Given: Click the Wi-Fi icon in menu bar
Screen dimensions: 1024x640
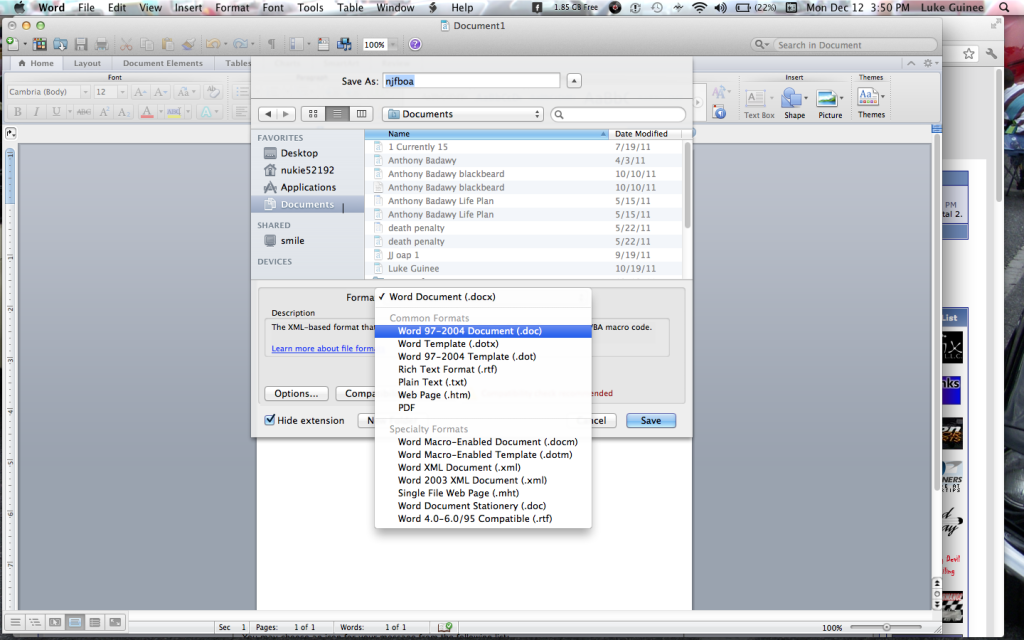Looking at the screenshot, I should click(699, 8).
